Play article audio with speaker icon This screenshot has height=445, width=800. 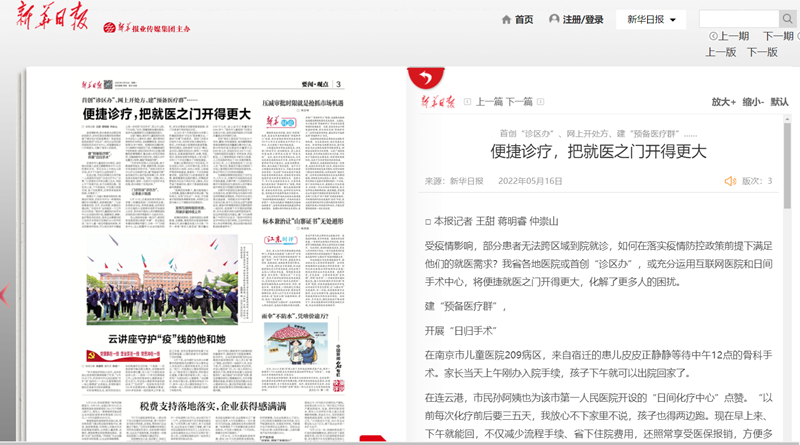(x=730, y=181)
